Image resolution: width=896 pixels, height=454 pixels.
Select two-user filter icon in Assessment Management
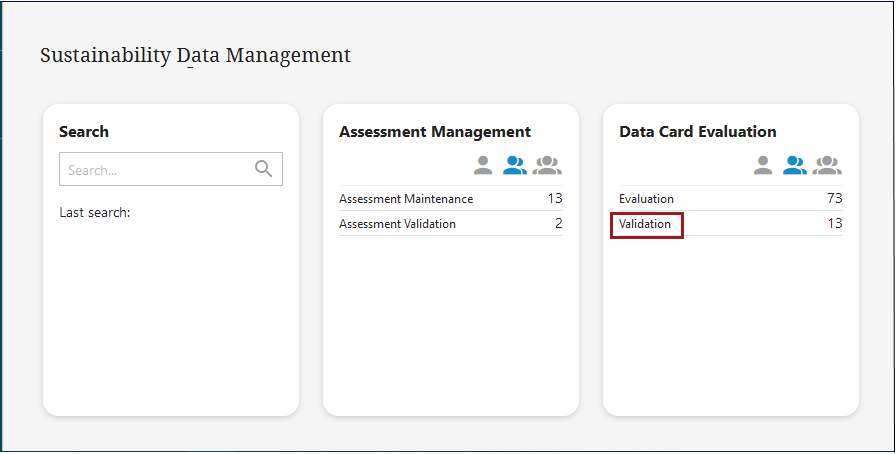515,165
